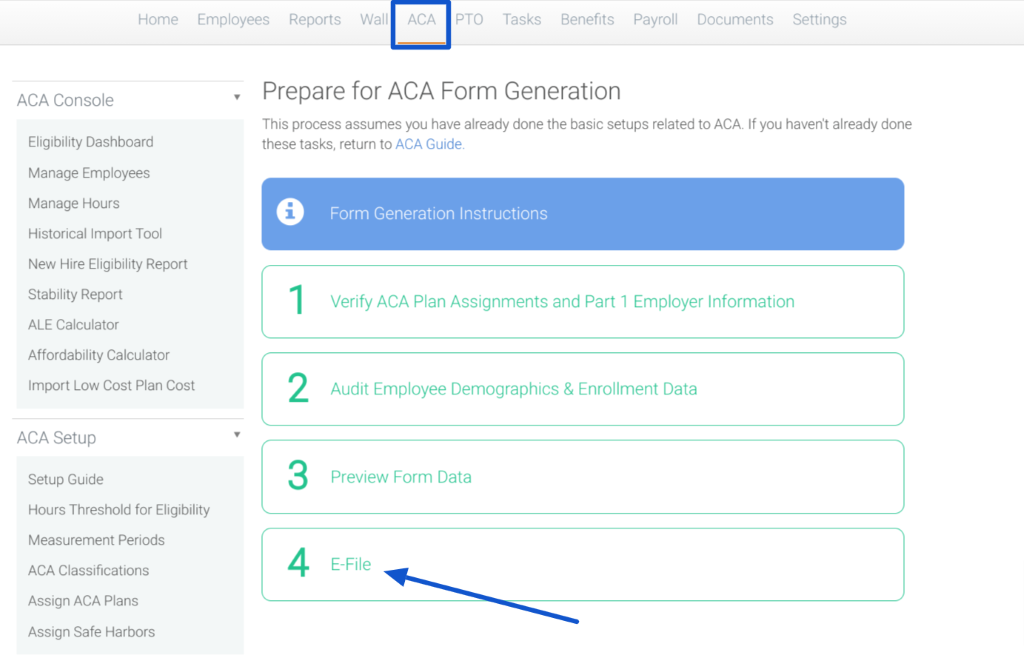
Task: Open step 3 Preview Form Data
Action: coord(583,477)
